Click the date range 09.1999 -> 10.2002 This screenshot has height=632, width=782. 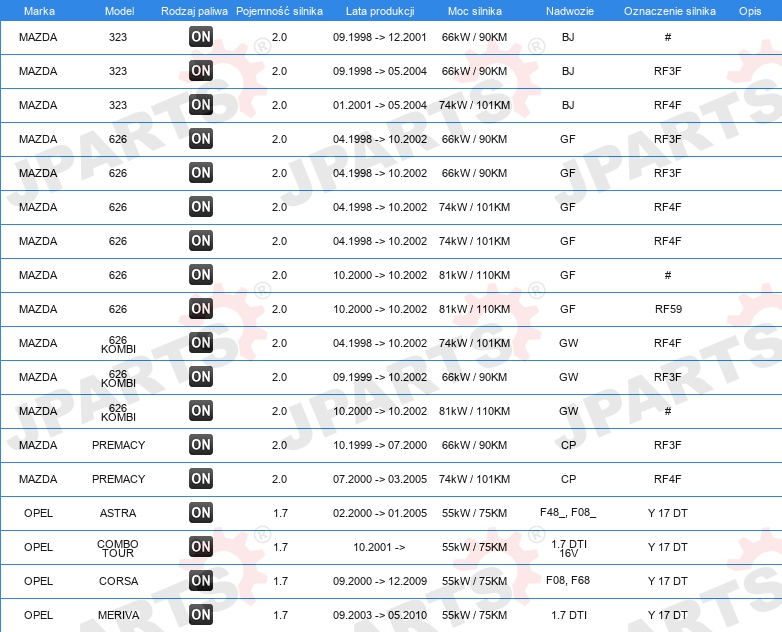[380, 377]
